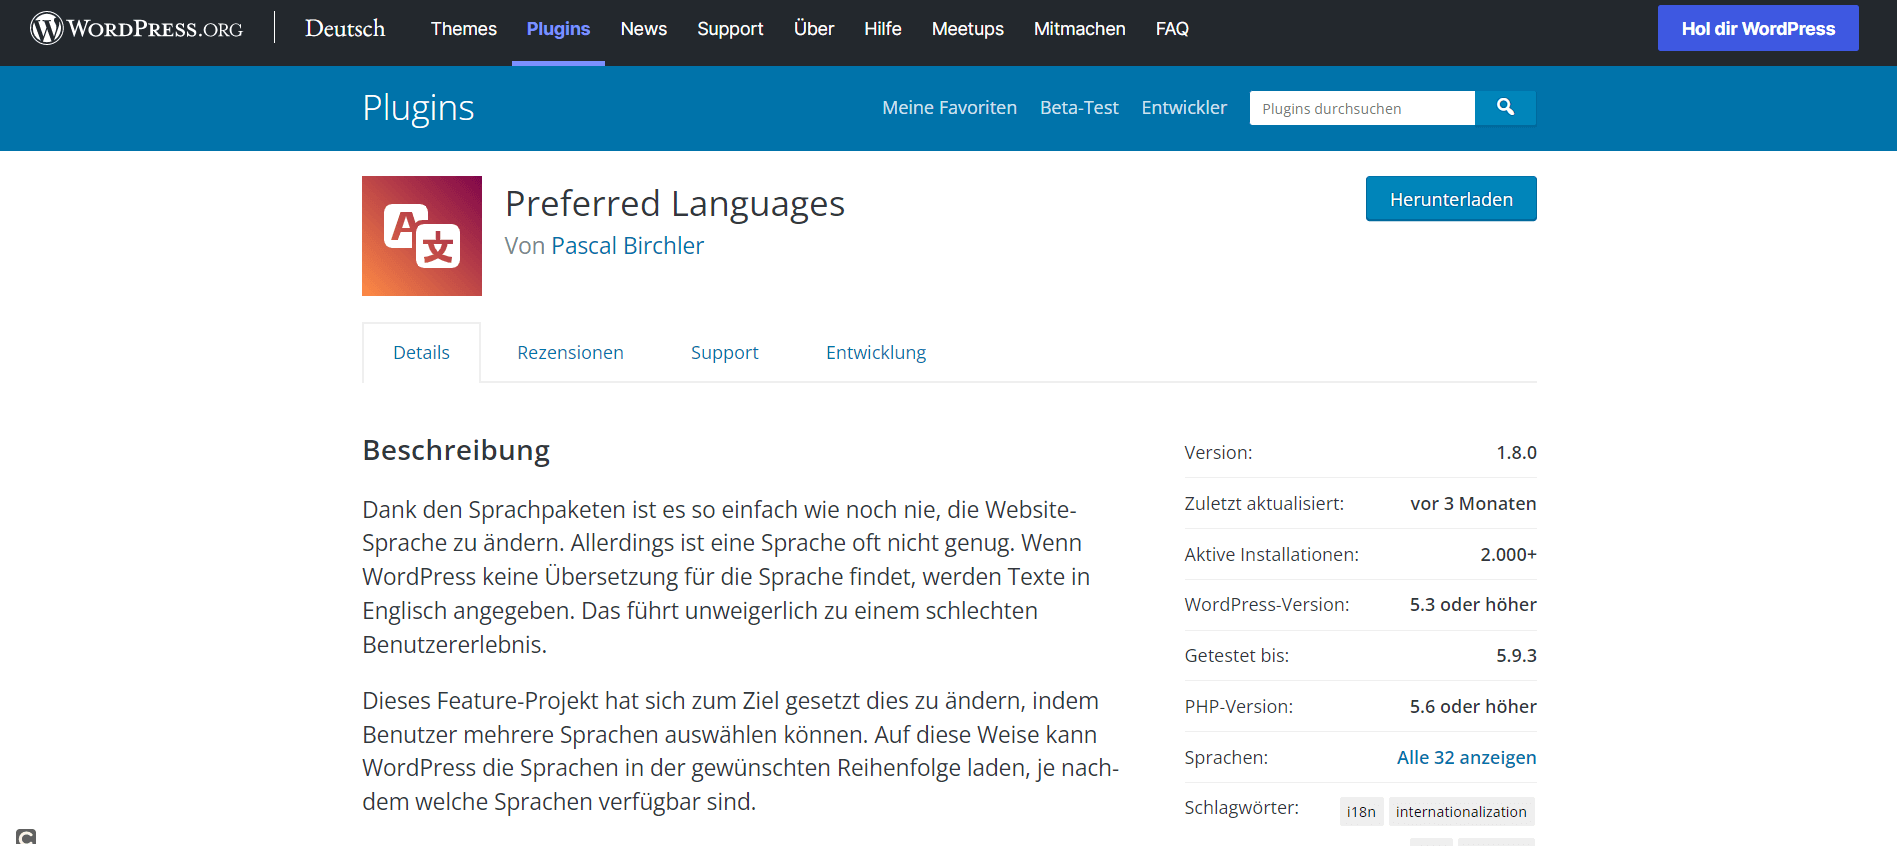The image size is (1897, 846).
Task: Click the i18n tag
Action: (1361, 811)
